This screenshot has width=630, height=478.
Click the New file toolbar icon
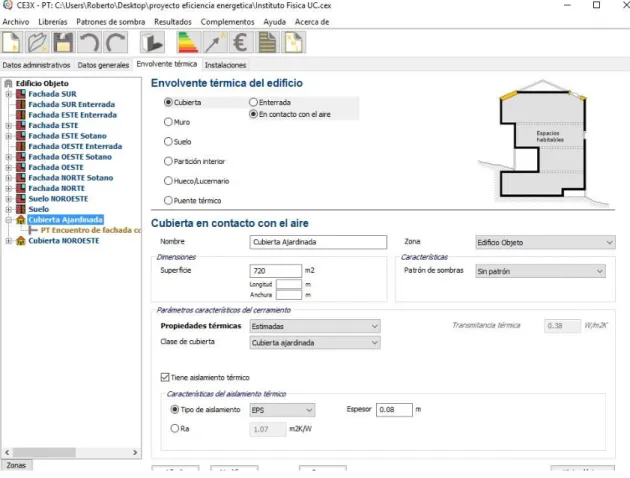point(12,42)
